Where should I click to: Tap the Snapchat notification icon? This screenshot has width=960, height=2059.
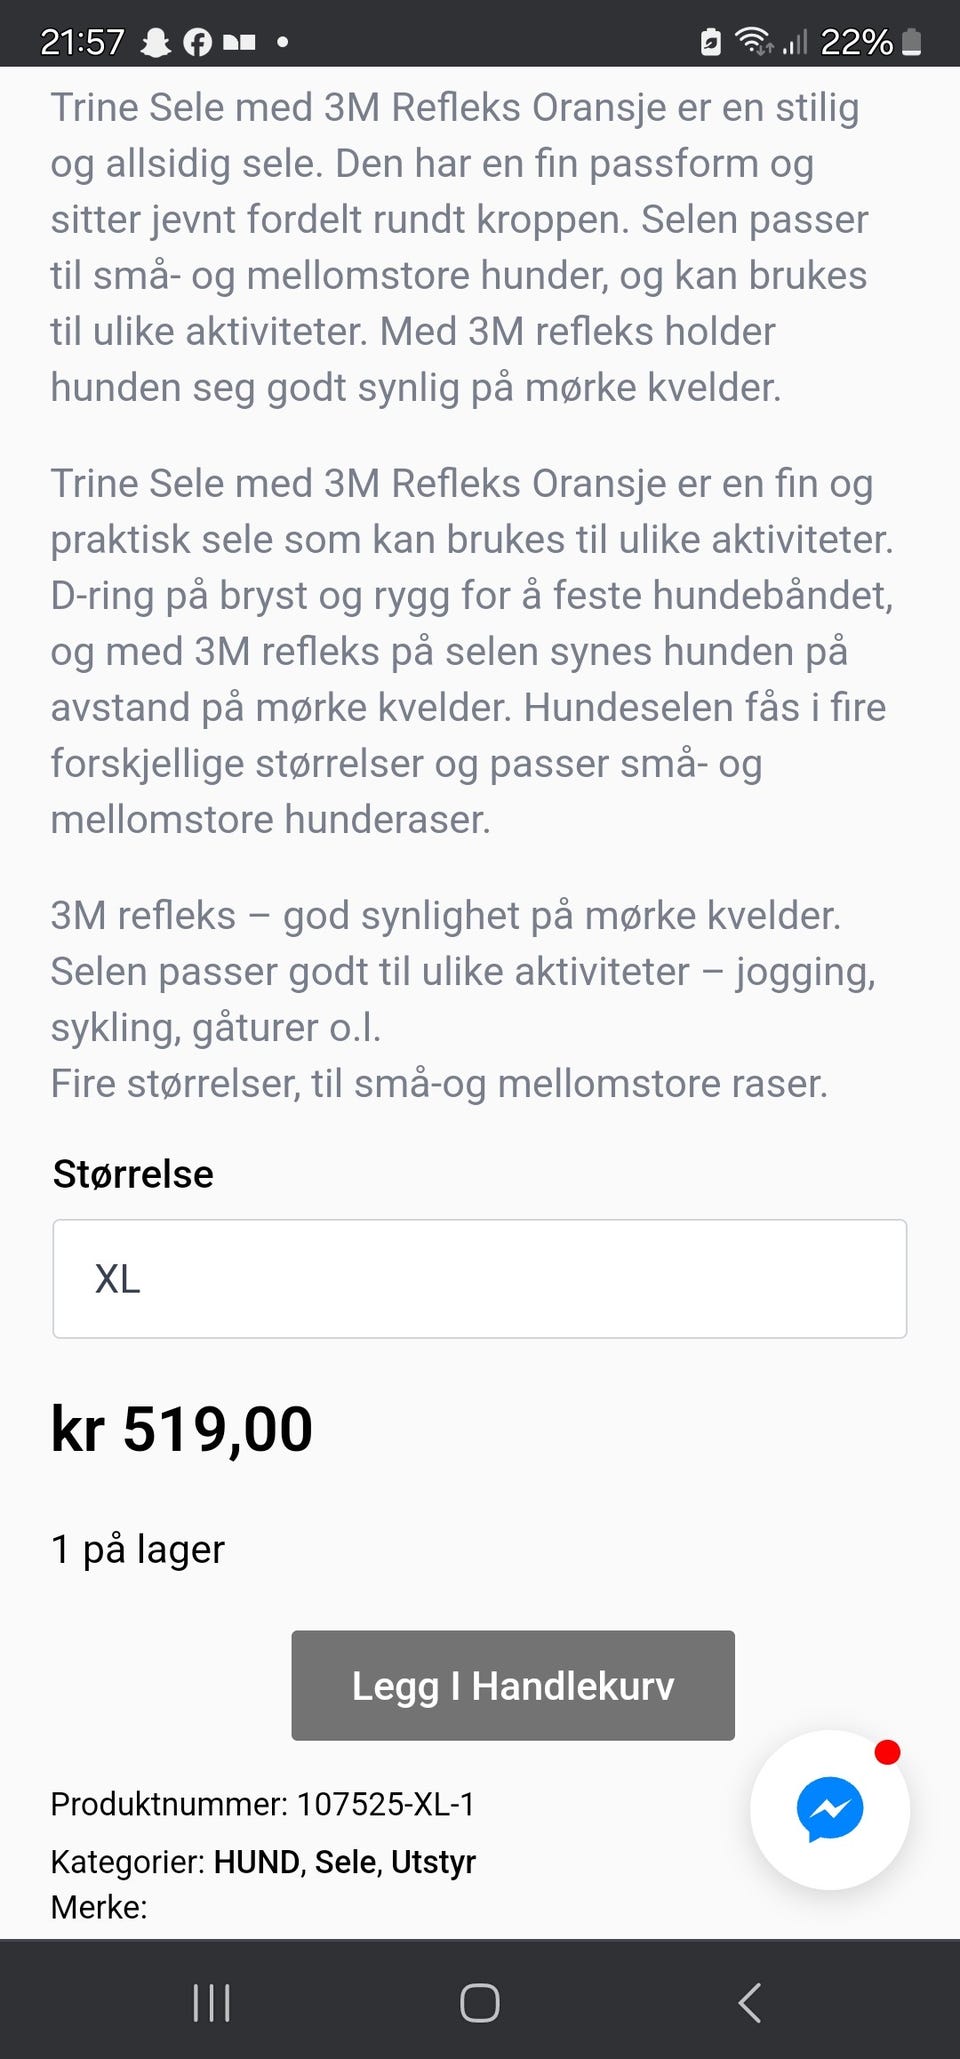coord(156,42)
